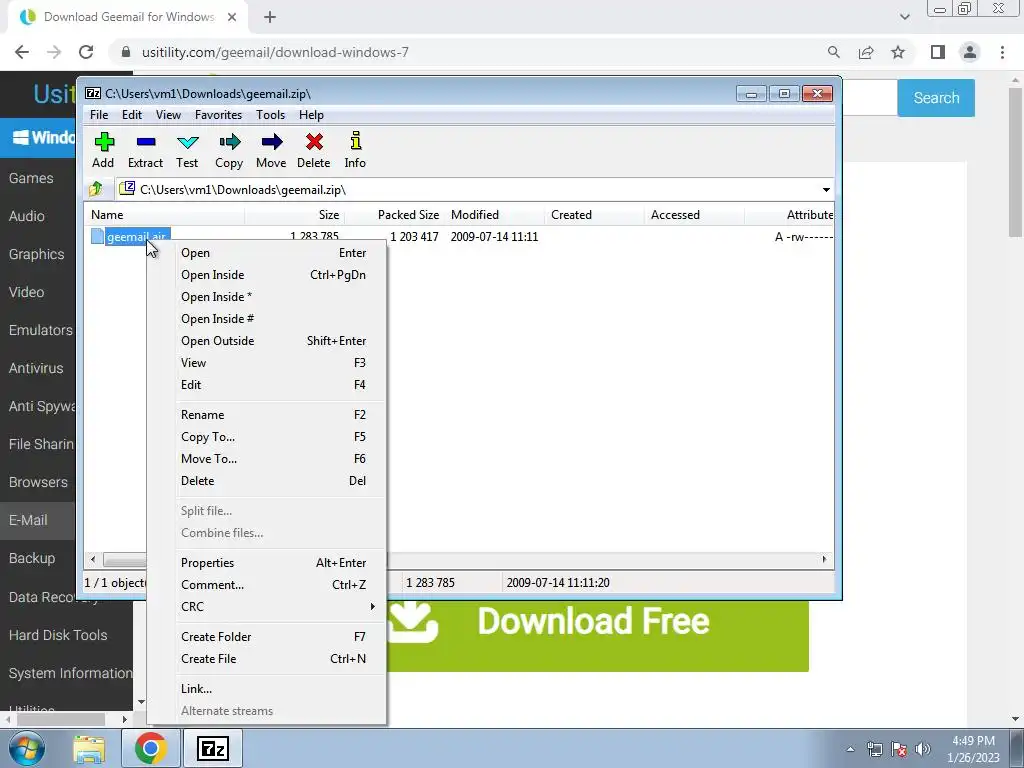Open the Antivirus category link
1024x768 pixels.
point(36,368)
